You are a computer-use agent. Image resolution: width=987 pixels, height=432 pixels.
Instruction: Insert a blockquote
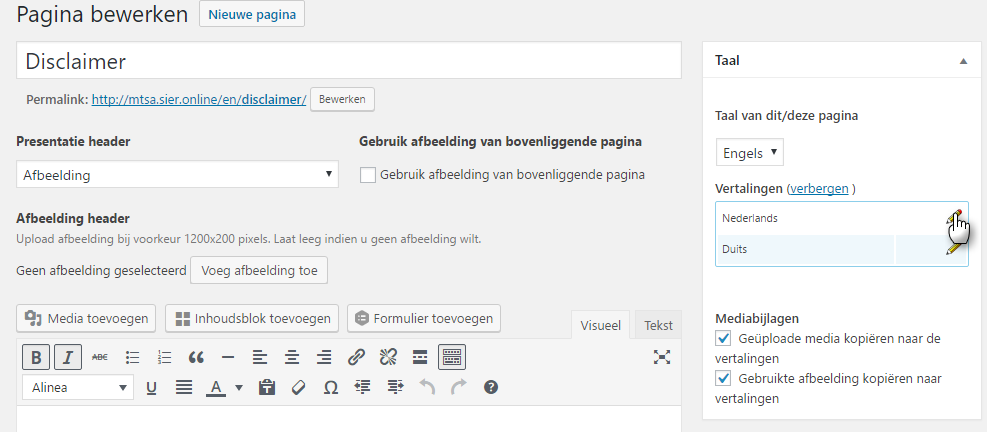tap(196, 357)
